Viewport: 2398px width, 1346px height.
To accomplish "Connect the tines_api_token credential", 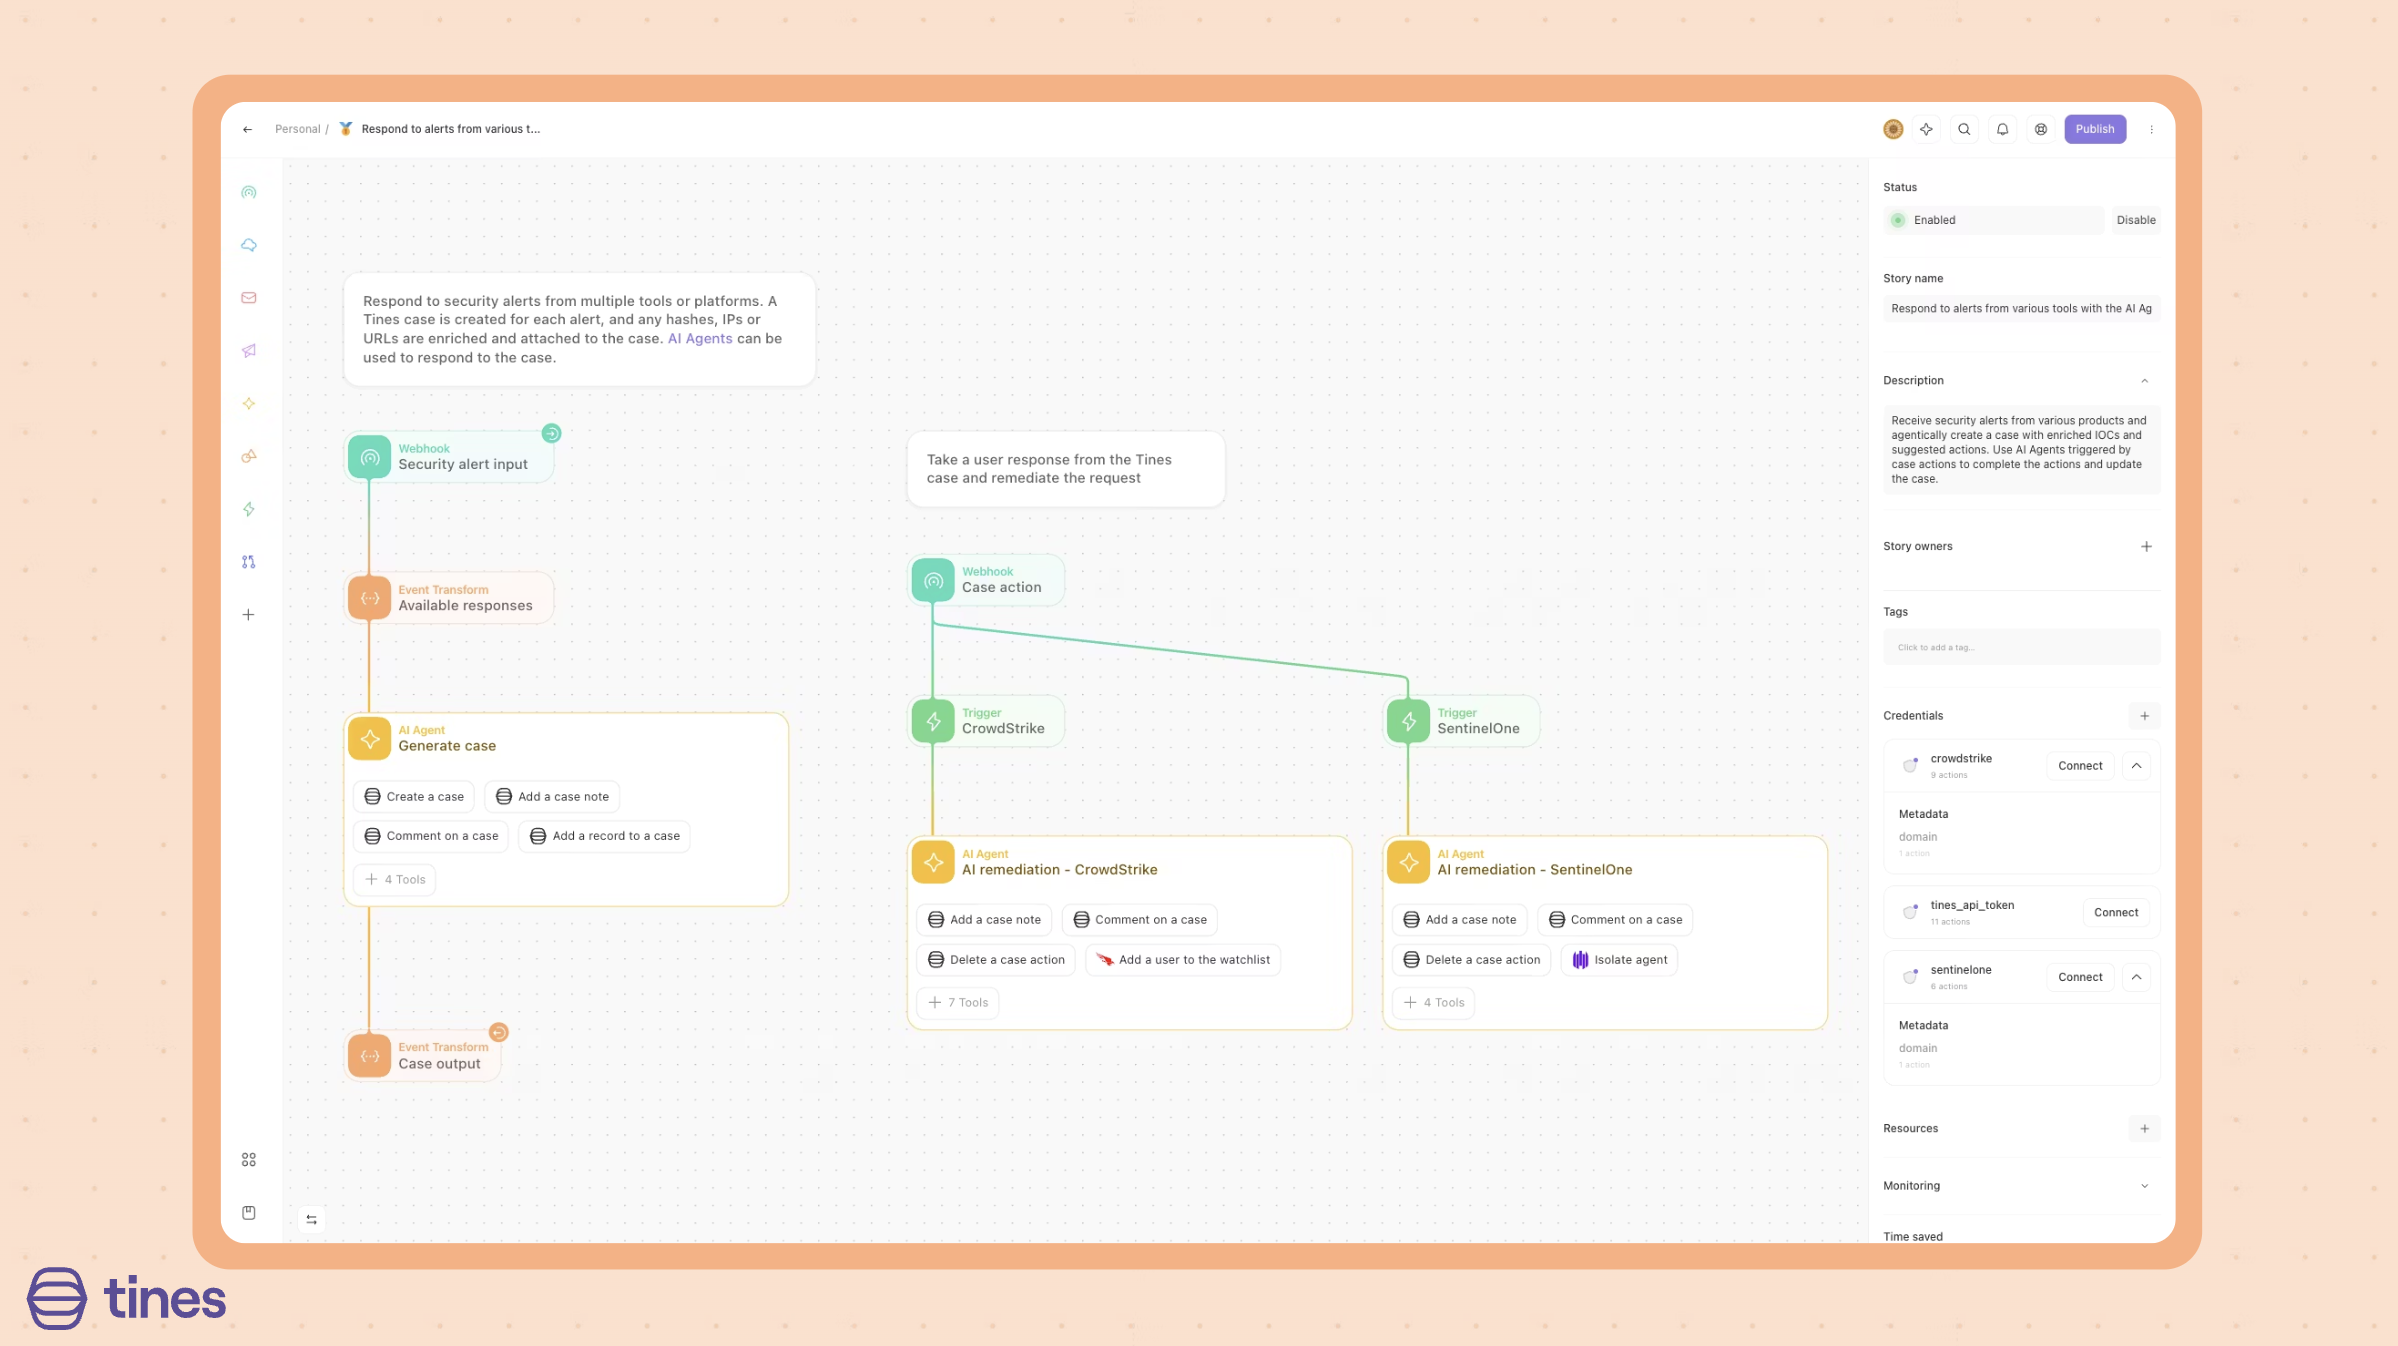I will point(2115,912).
